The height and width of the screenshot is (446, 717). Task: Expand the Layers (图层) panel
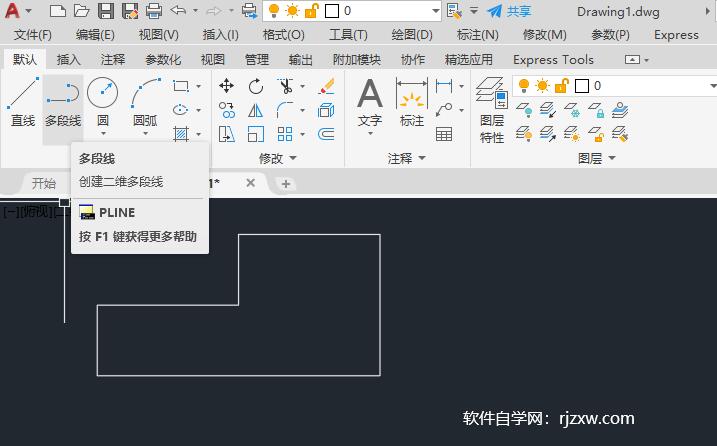click(597, 158)
